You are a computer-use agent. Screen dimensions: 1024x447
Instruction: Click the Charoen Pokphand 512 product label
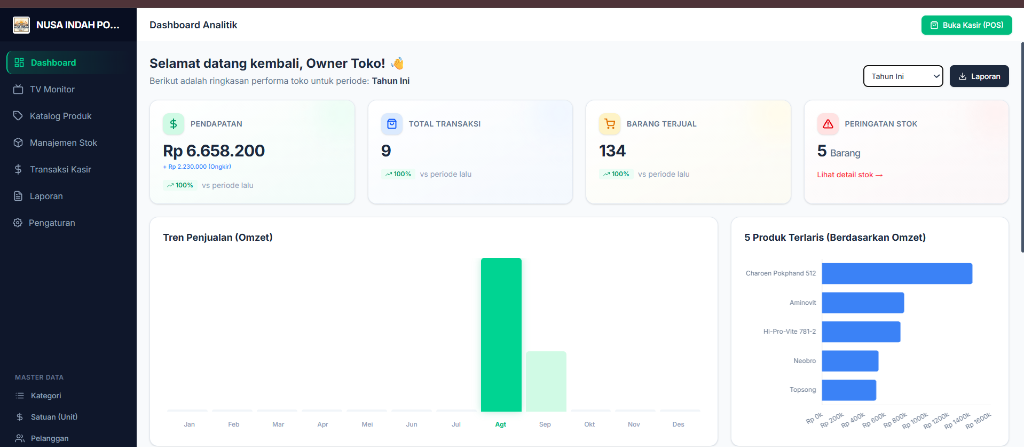tap(780, 273)
